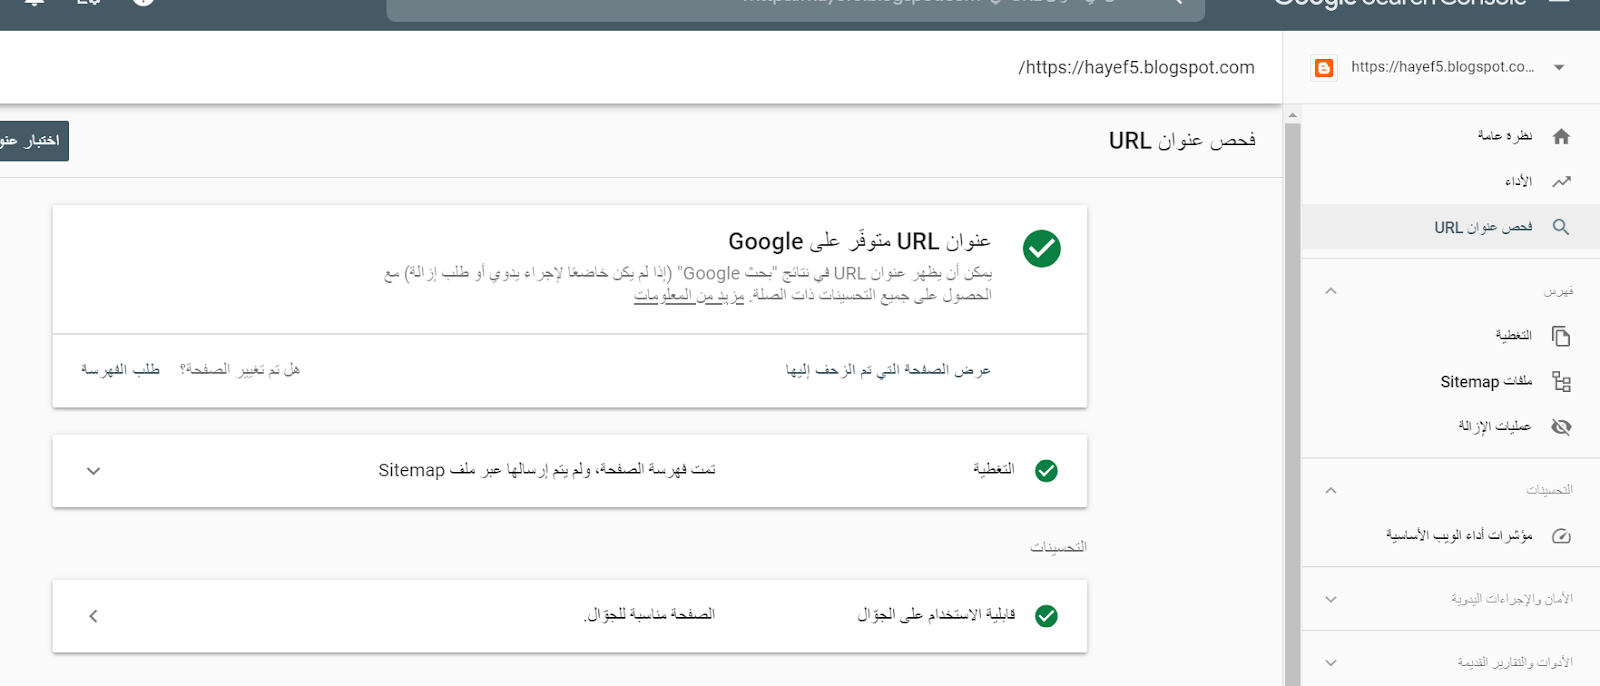Screen dimensions: 1600x686
Task: Open the Performance menu item
Action: (x=1450, y=181)
